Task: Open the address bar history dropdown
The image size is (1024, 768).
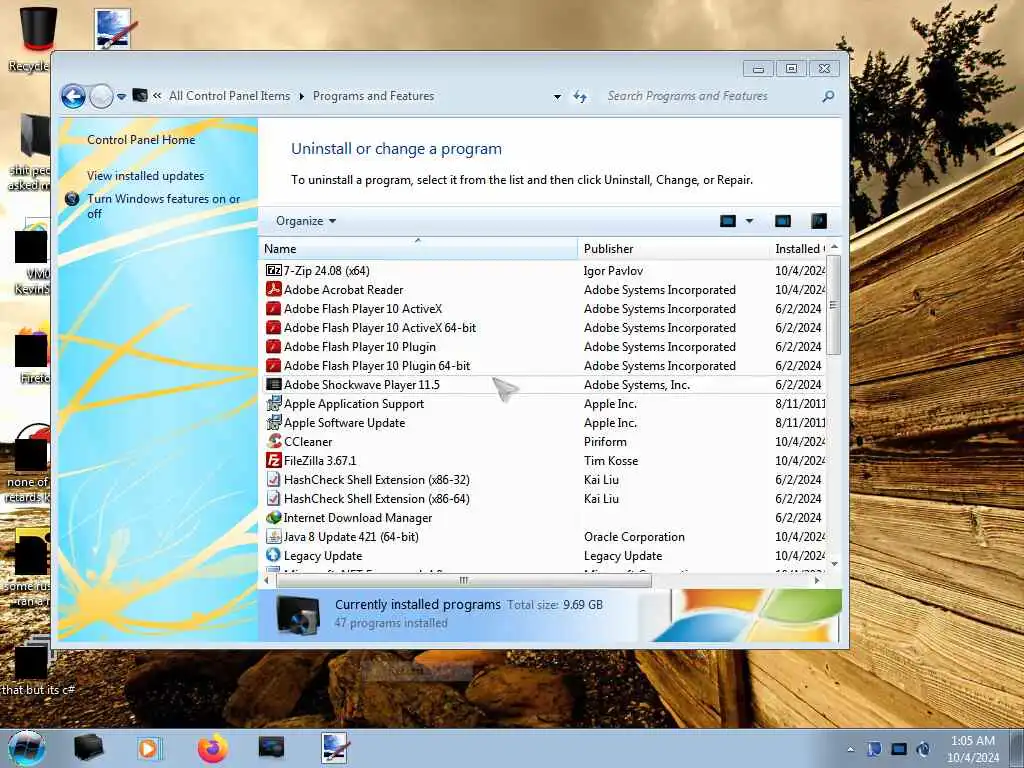Action: (x=557, y=97)
